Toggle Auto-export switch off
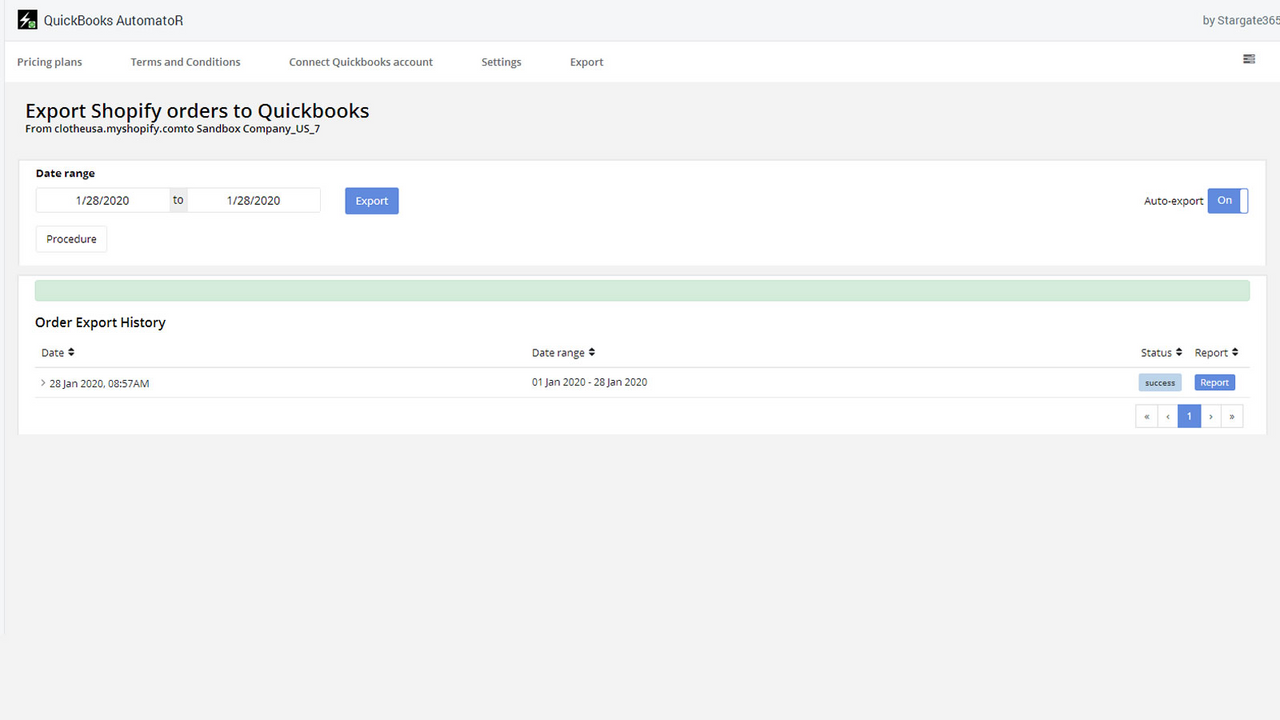Screen dimensions: 1280x720 (x=1228, y=201)
